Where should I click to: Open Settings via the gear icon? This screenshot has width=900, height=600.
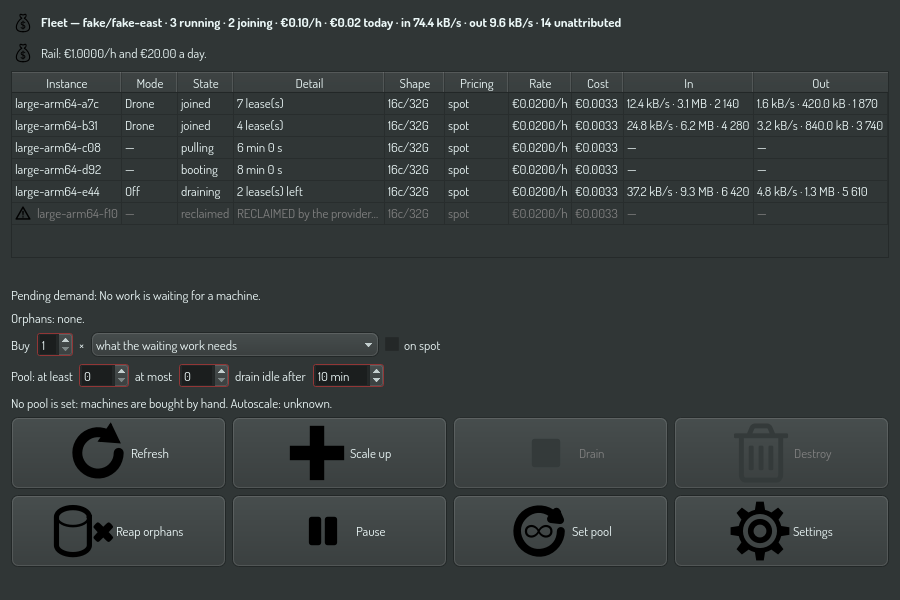click(759, 531)
